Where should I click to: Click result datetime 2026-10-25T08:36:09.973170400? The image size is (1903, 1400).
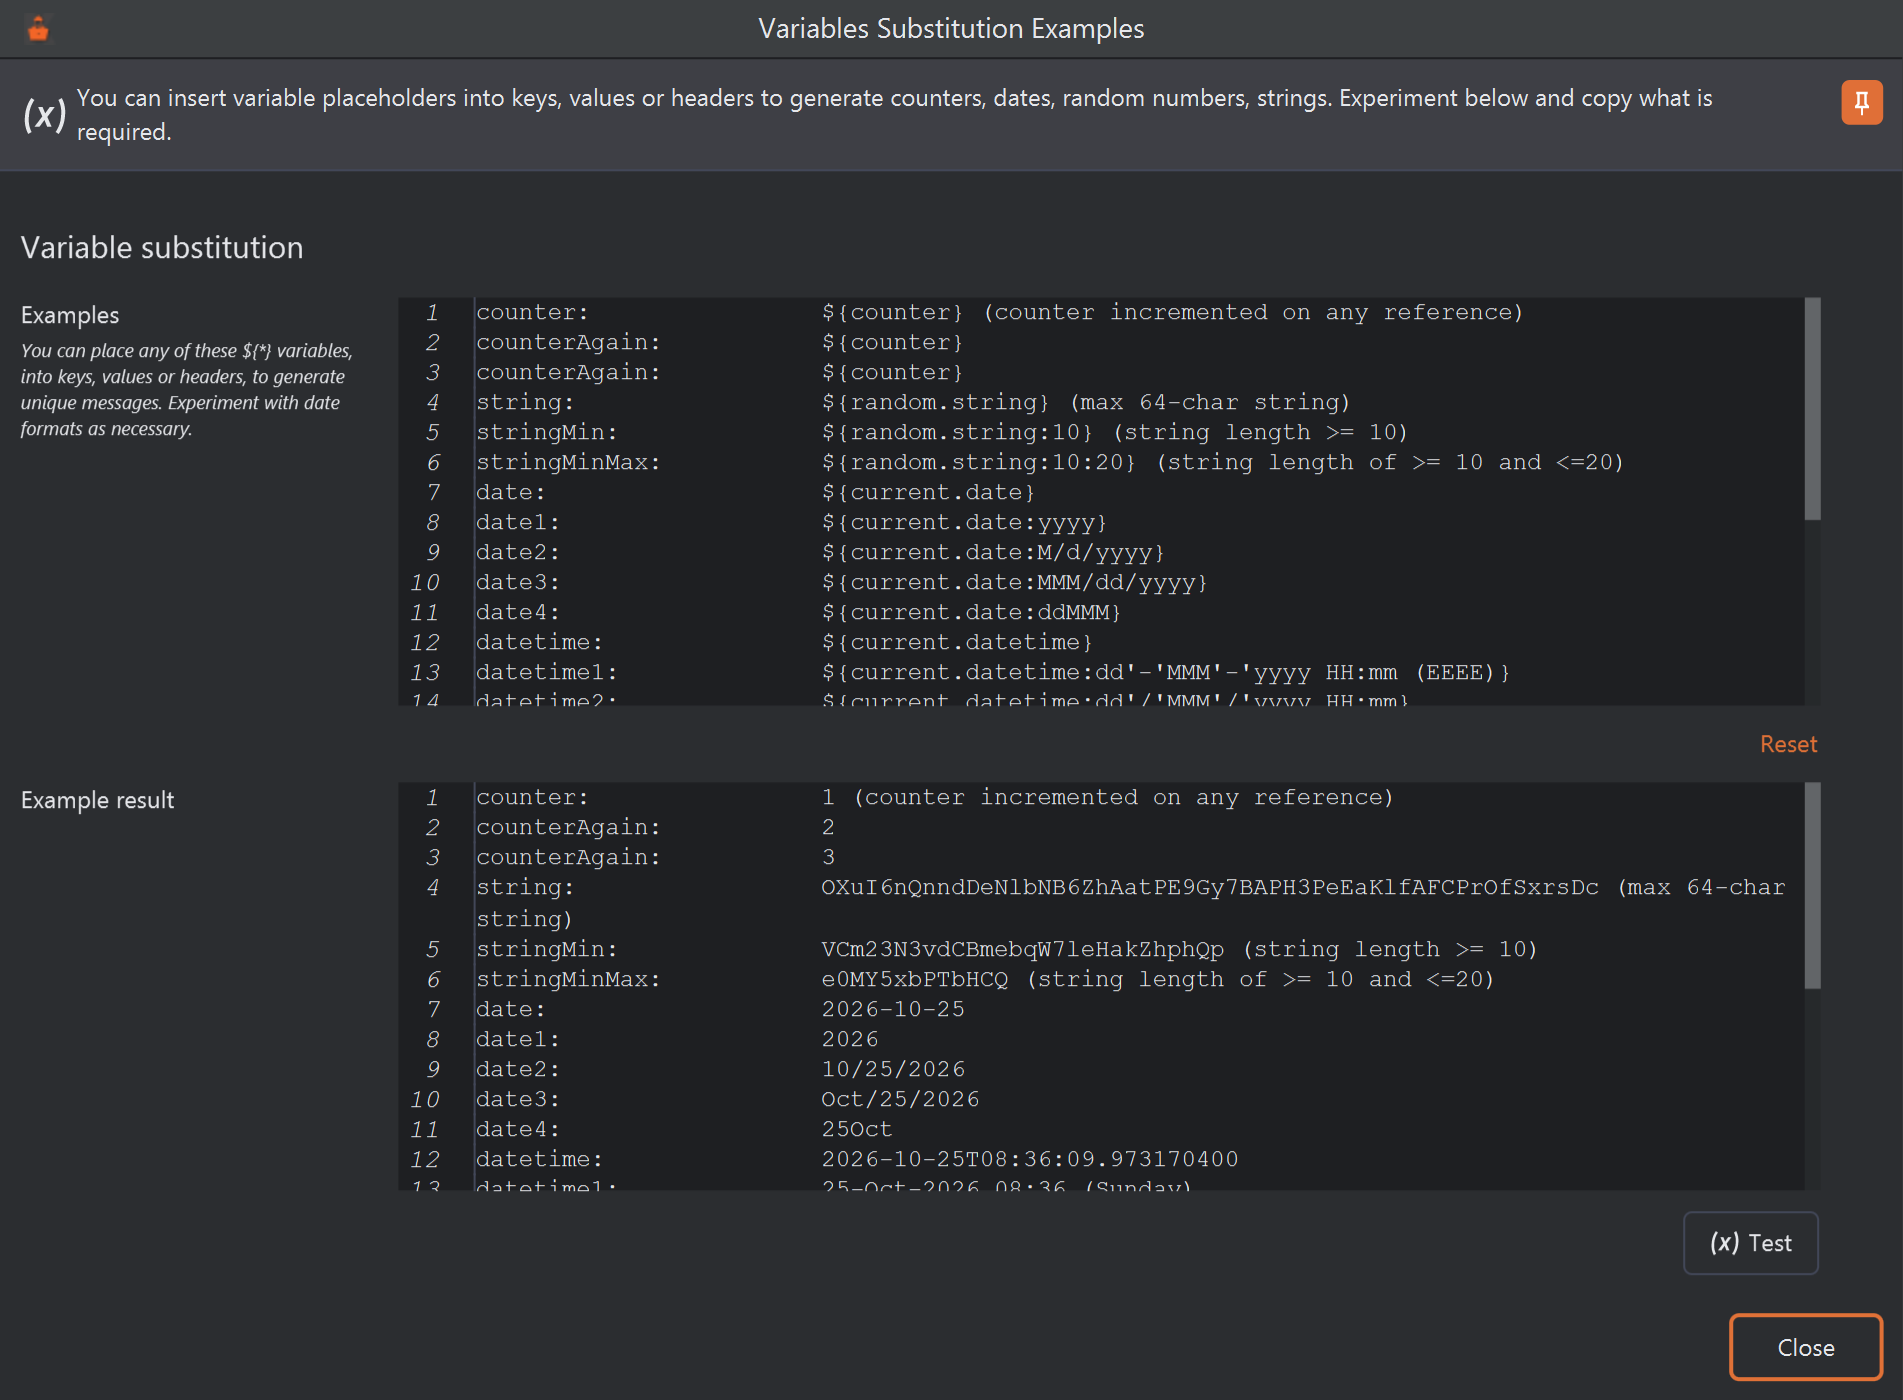(x=1030, y=1159)
